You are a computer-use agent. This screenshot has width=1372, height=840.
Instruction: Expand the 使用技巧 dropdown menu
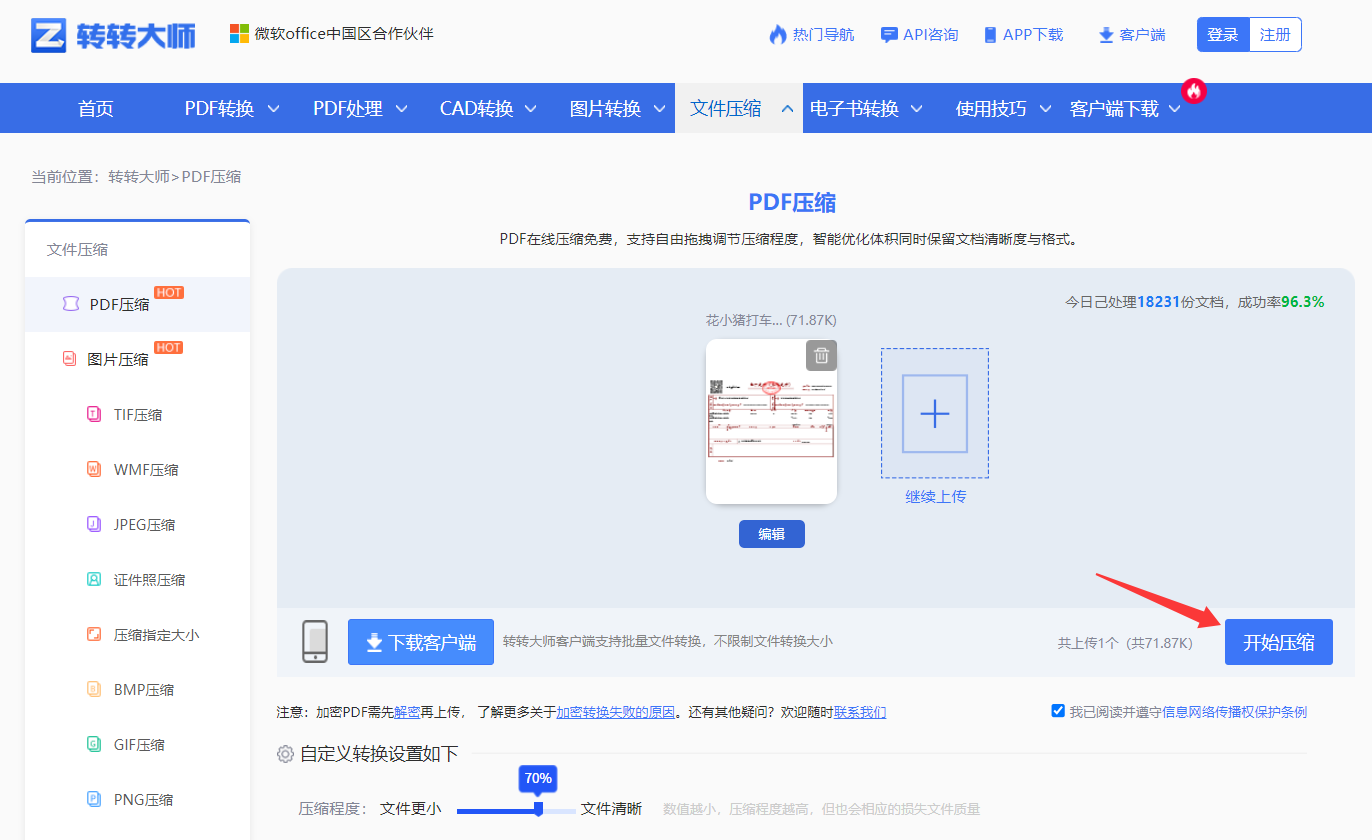tap(1046, 108)
